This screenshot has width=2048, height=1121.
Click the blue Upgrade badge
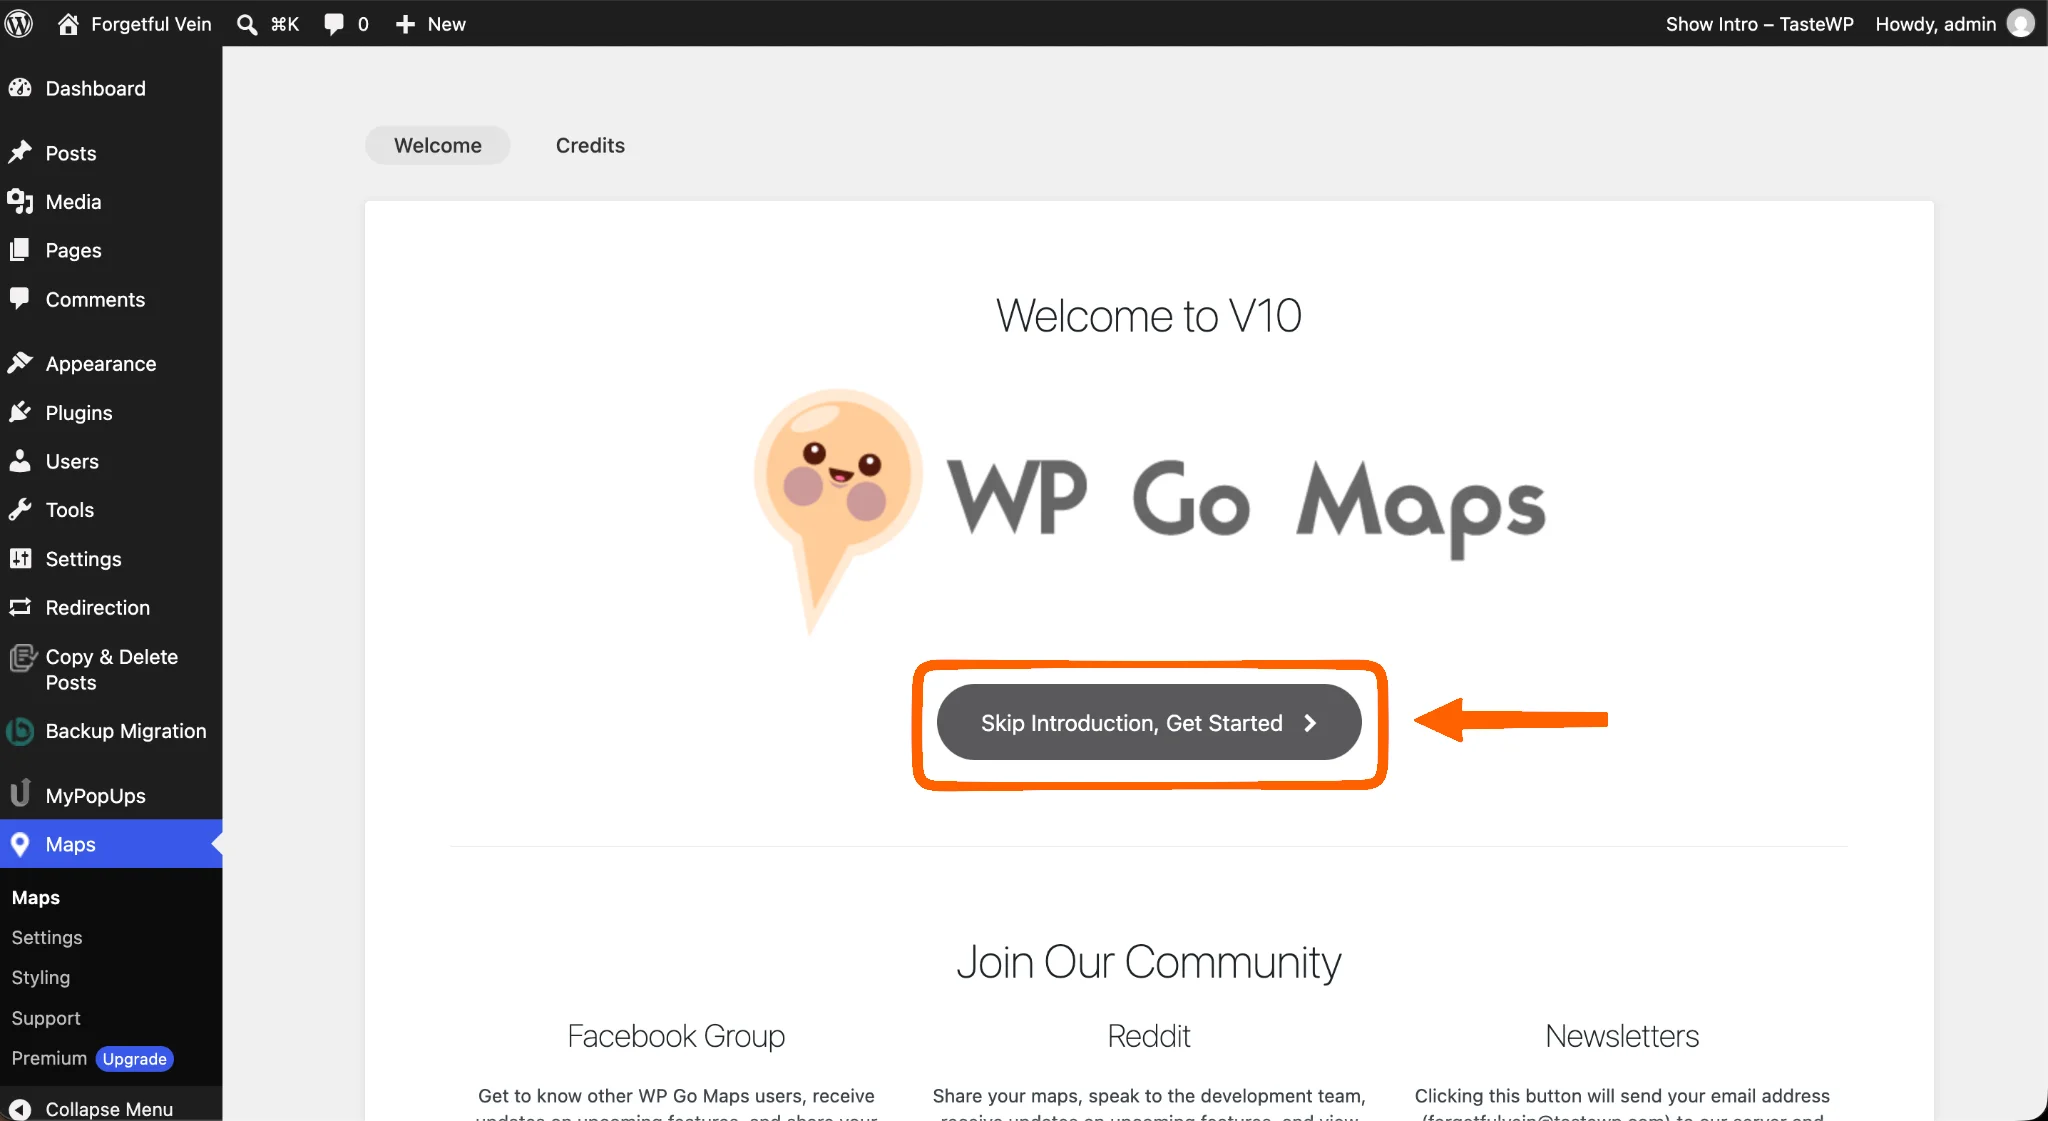[x=135, y=1059]
